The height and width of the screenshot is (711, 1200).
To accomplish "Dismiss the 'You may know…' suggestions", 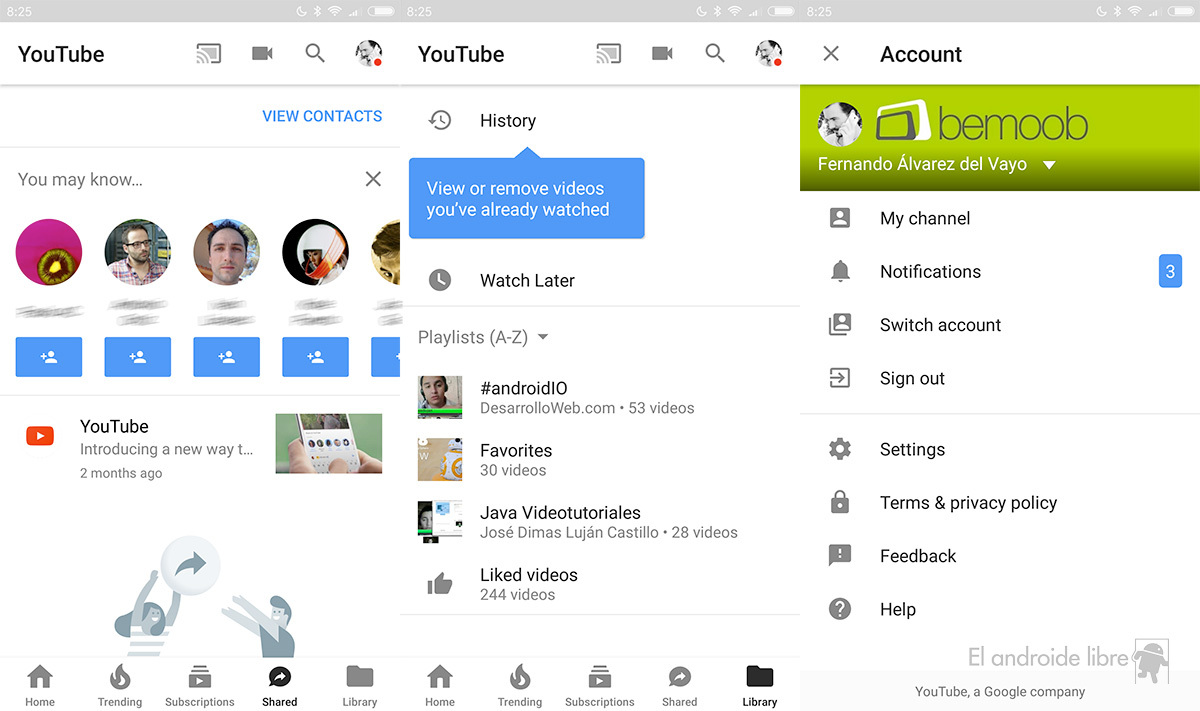I will [373, 179].
